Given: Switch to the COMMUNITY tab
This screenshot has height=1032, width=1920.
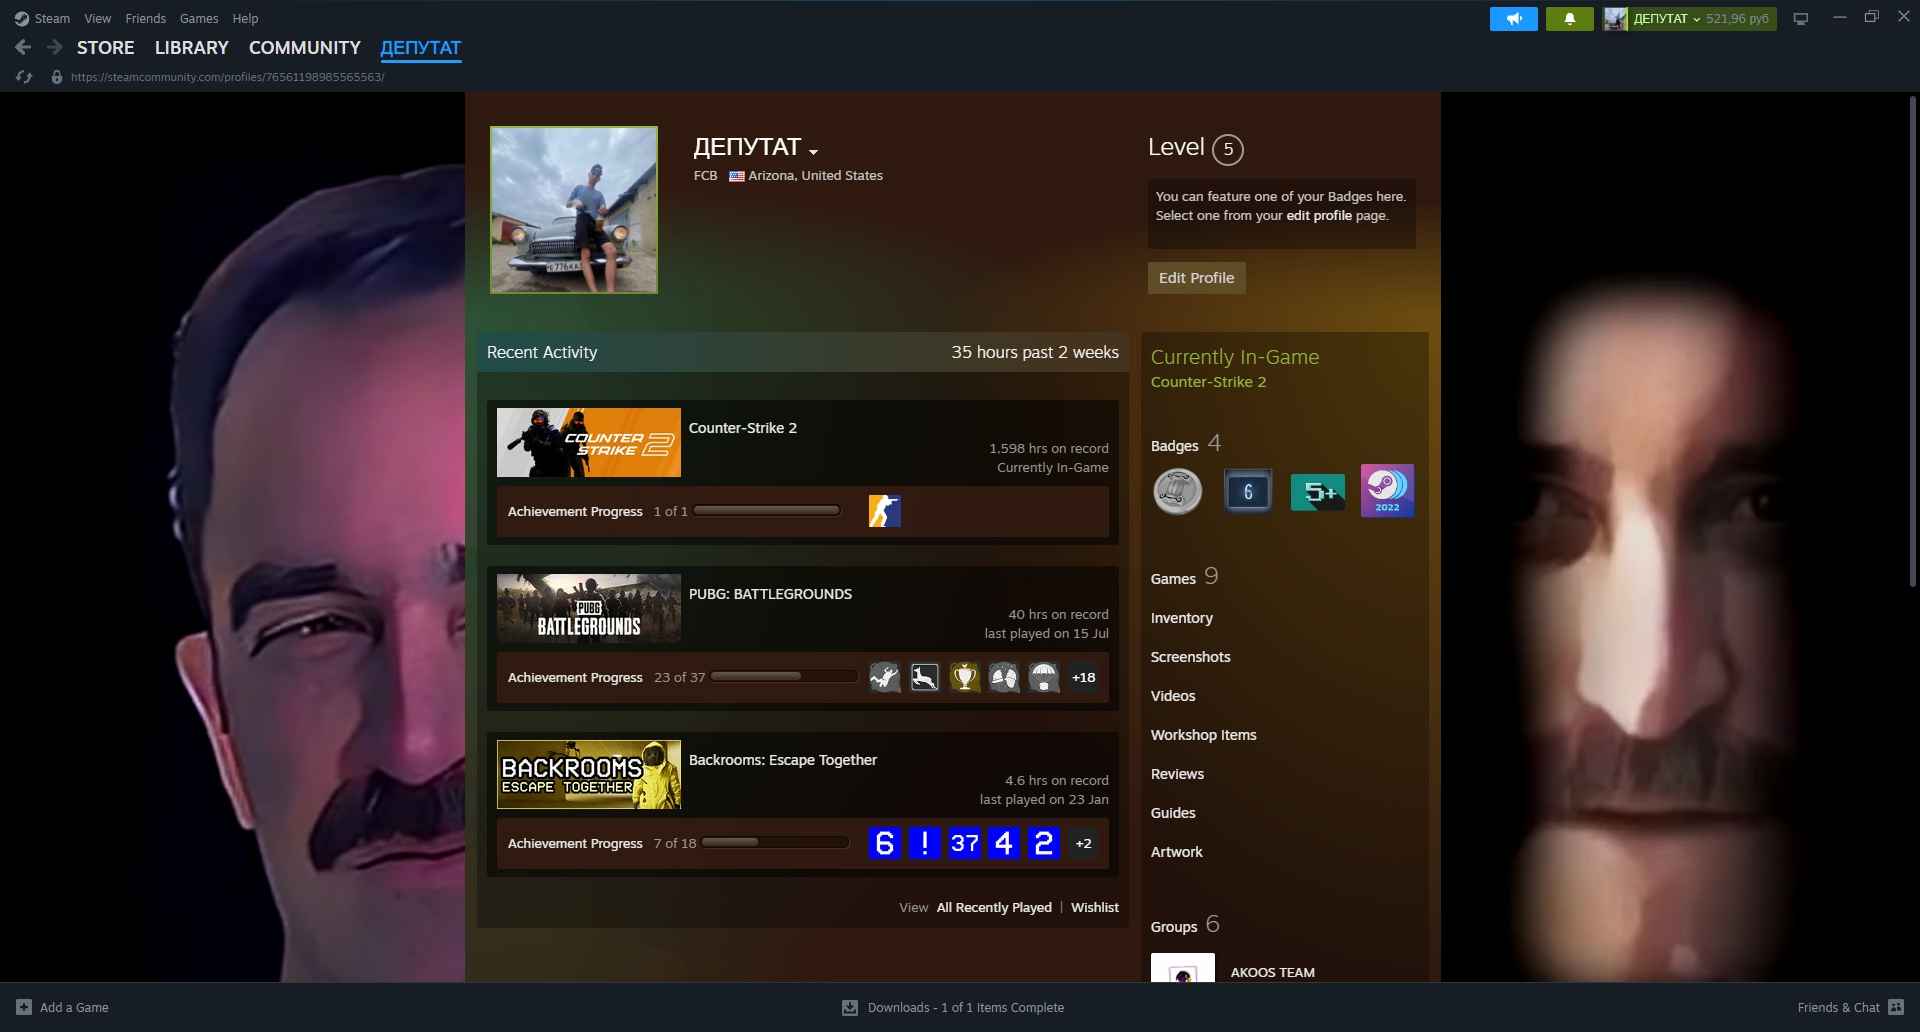Looking at the screenshot, I should 305,48.
